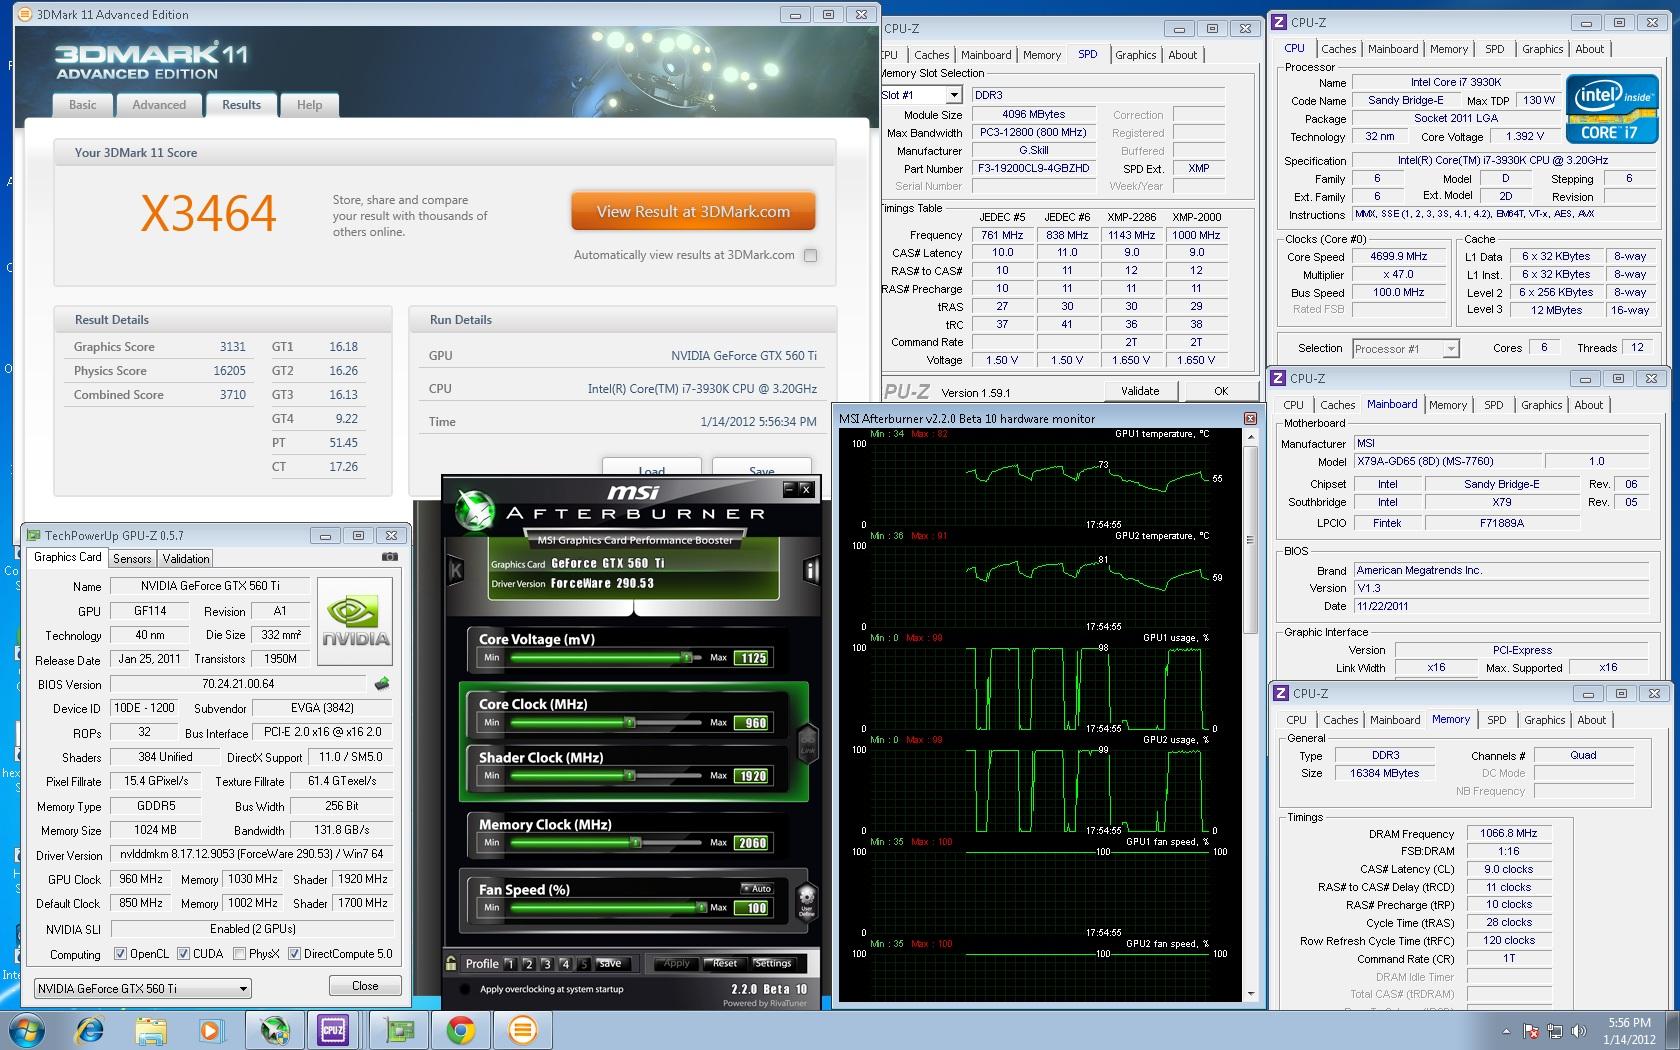
Task: Toggle Auto fan speed in Afterburner
Action: tap(757, 888)
